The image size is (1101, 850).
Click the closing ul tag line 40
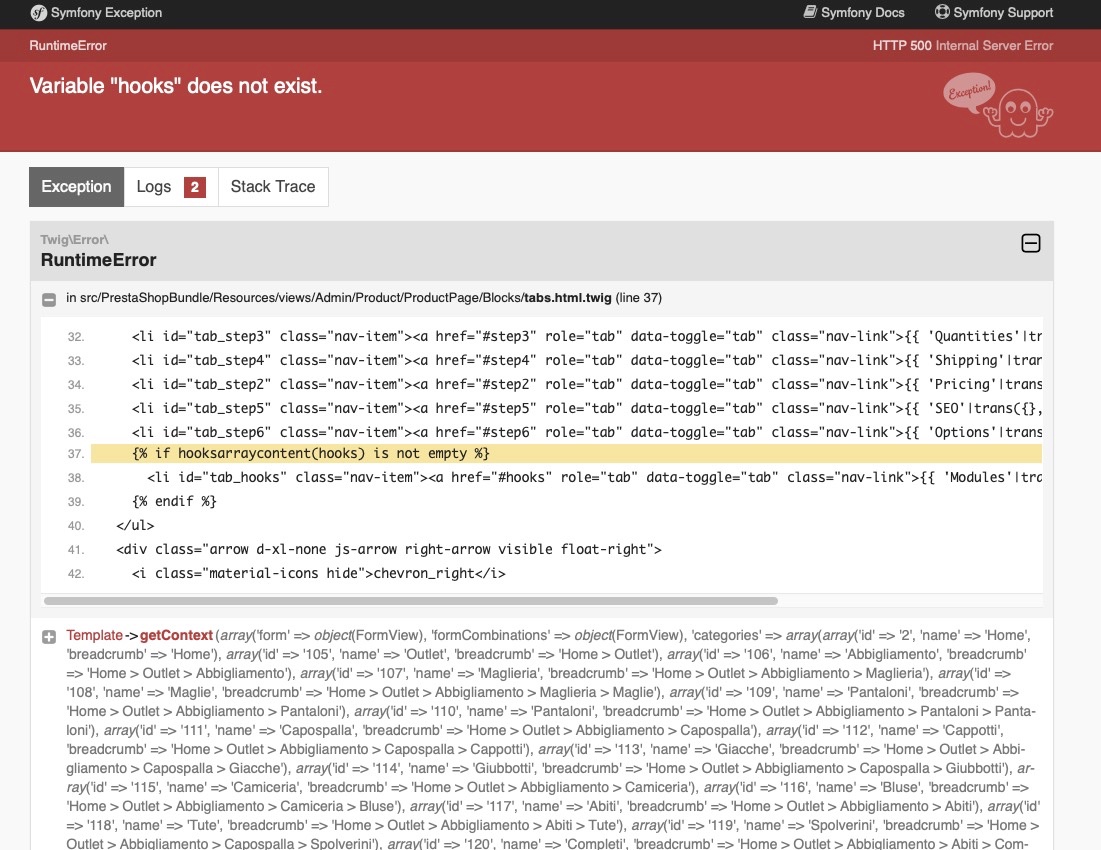135,526
